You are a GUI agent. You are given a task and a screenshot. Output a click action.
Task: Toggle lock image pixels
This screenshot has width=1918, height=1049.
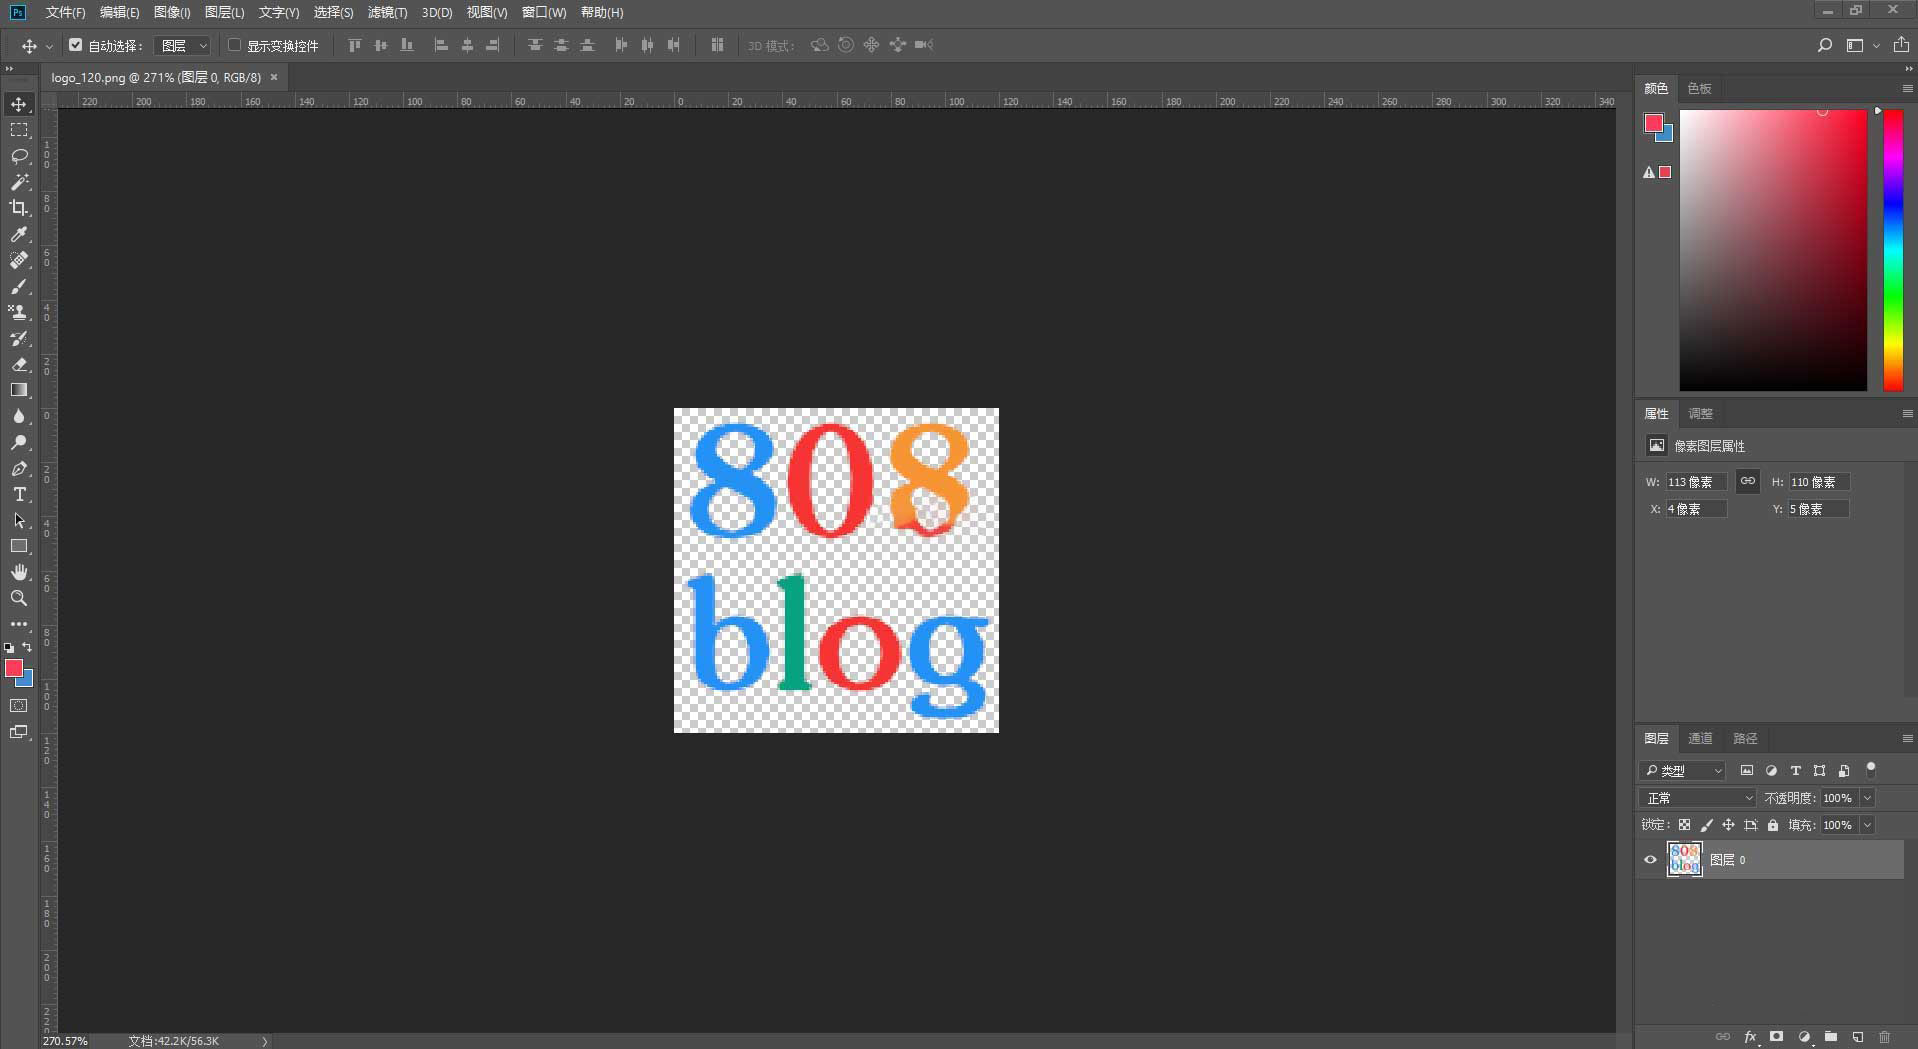[x=1706, y=825]
